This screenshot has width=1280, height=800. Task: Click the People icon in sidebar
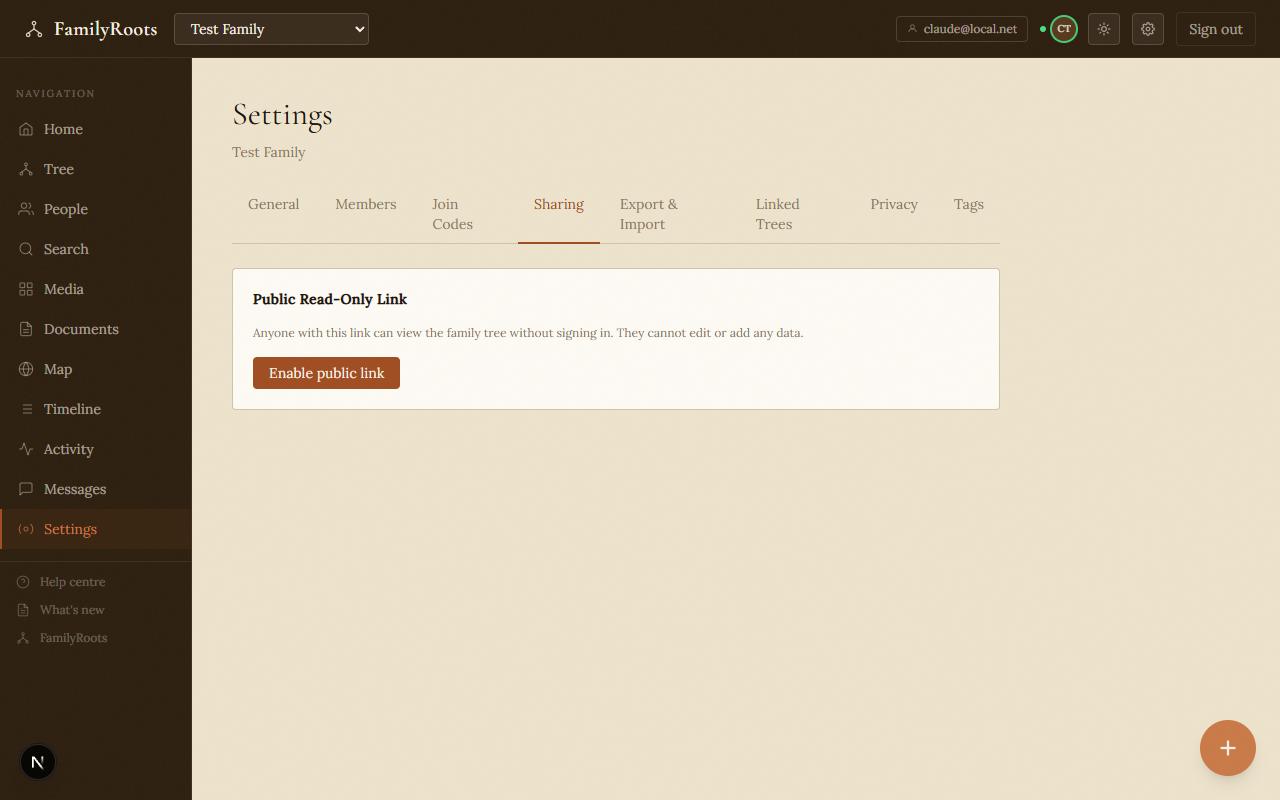(26, 209)
